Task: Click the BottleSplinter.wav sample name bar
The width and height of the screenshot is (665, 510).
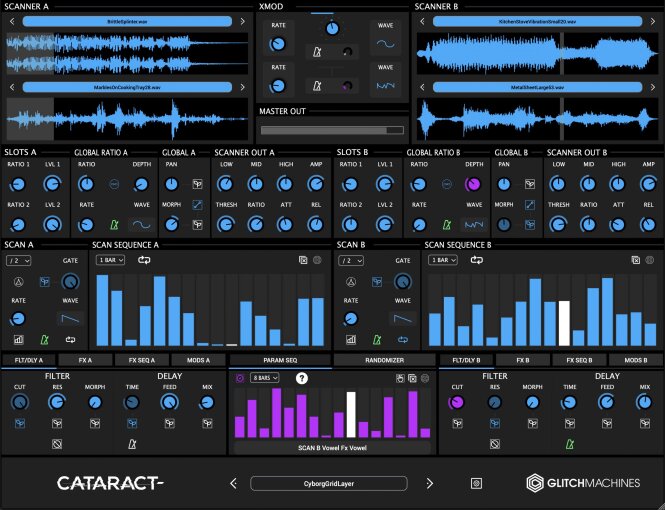Action: click(x=127, y=21)
